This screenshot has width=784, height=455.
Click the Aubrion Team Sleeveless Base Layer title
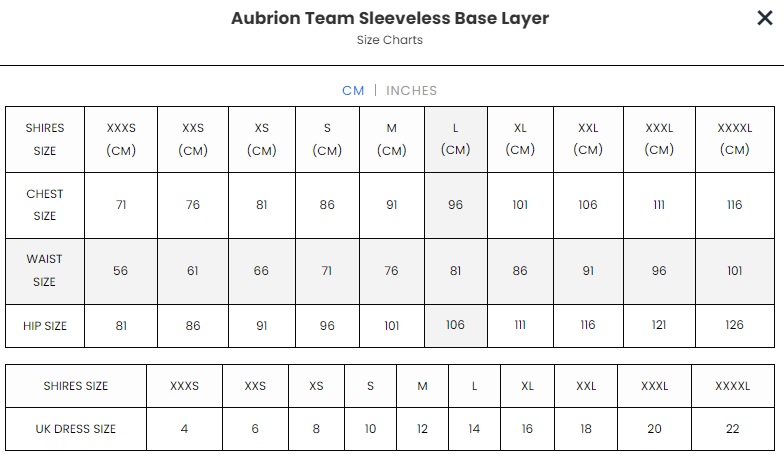[x=390, y=18]
